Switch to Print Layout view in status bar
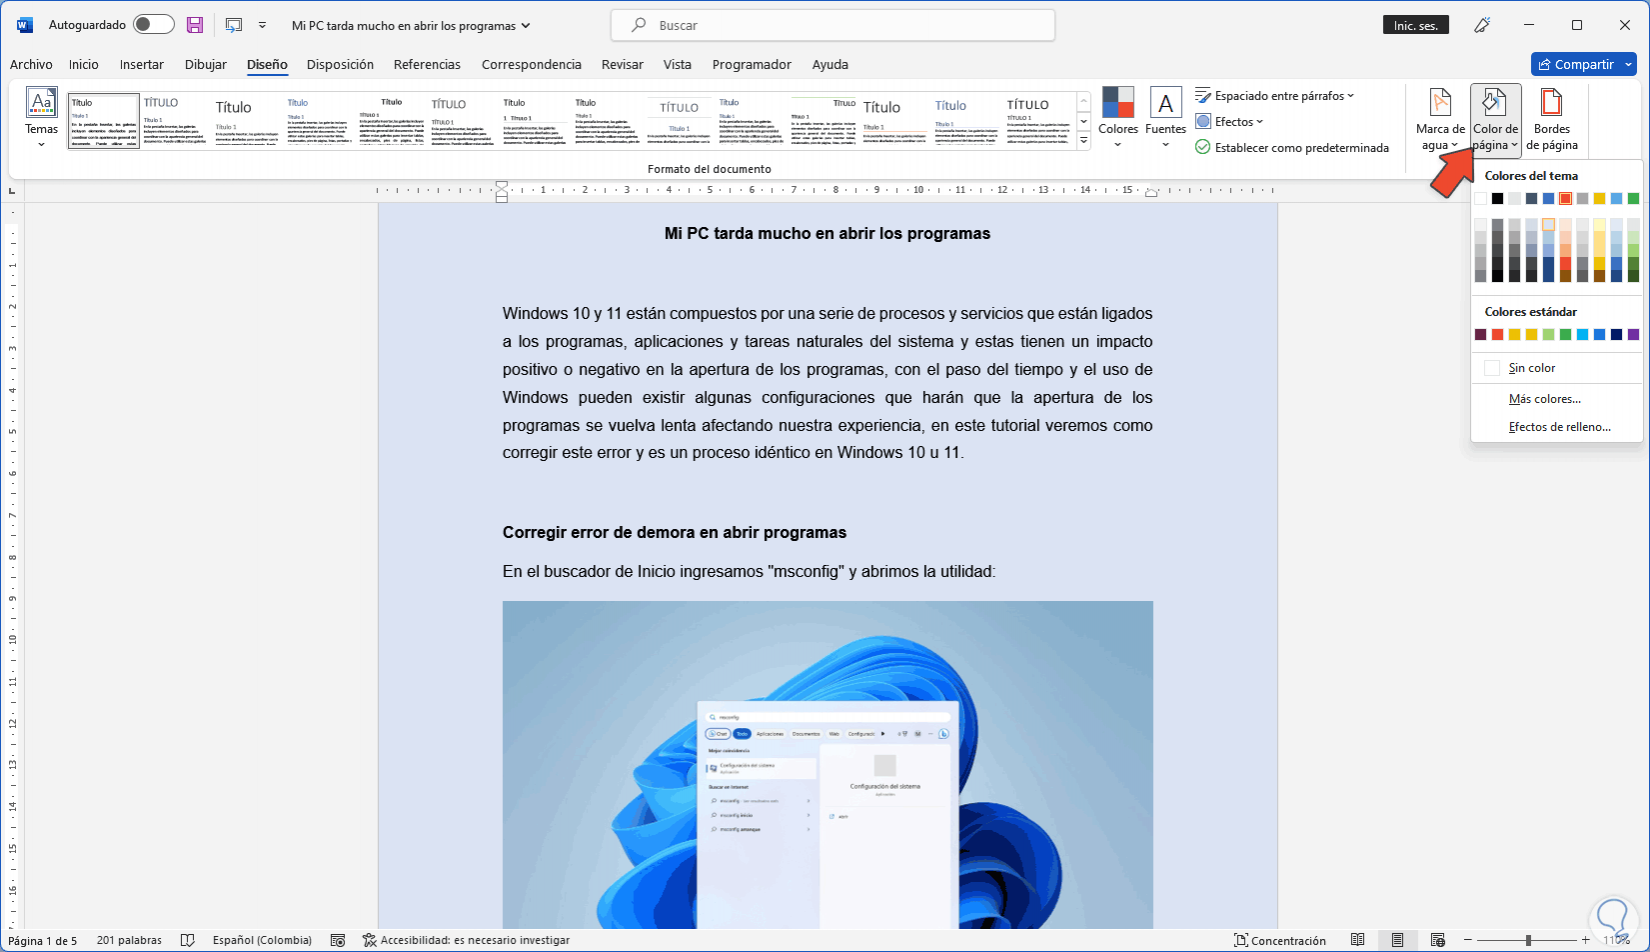The width and height of the screenshot is (1650, 952). [x=1397, y=940]
